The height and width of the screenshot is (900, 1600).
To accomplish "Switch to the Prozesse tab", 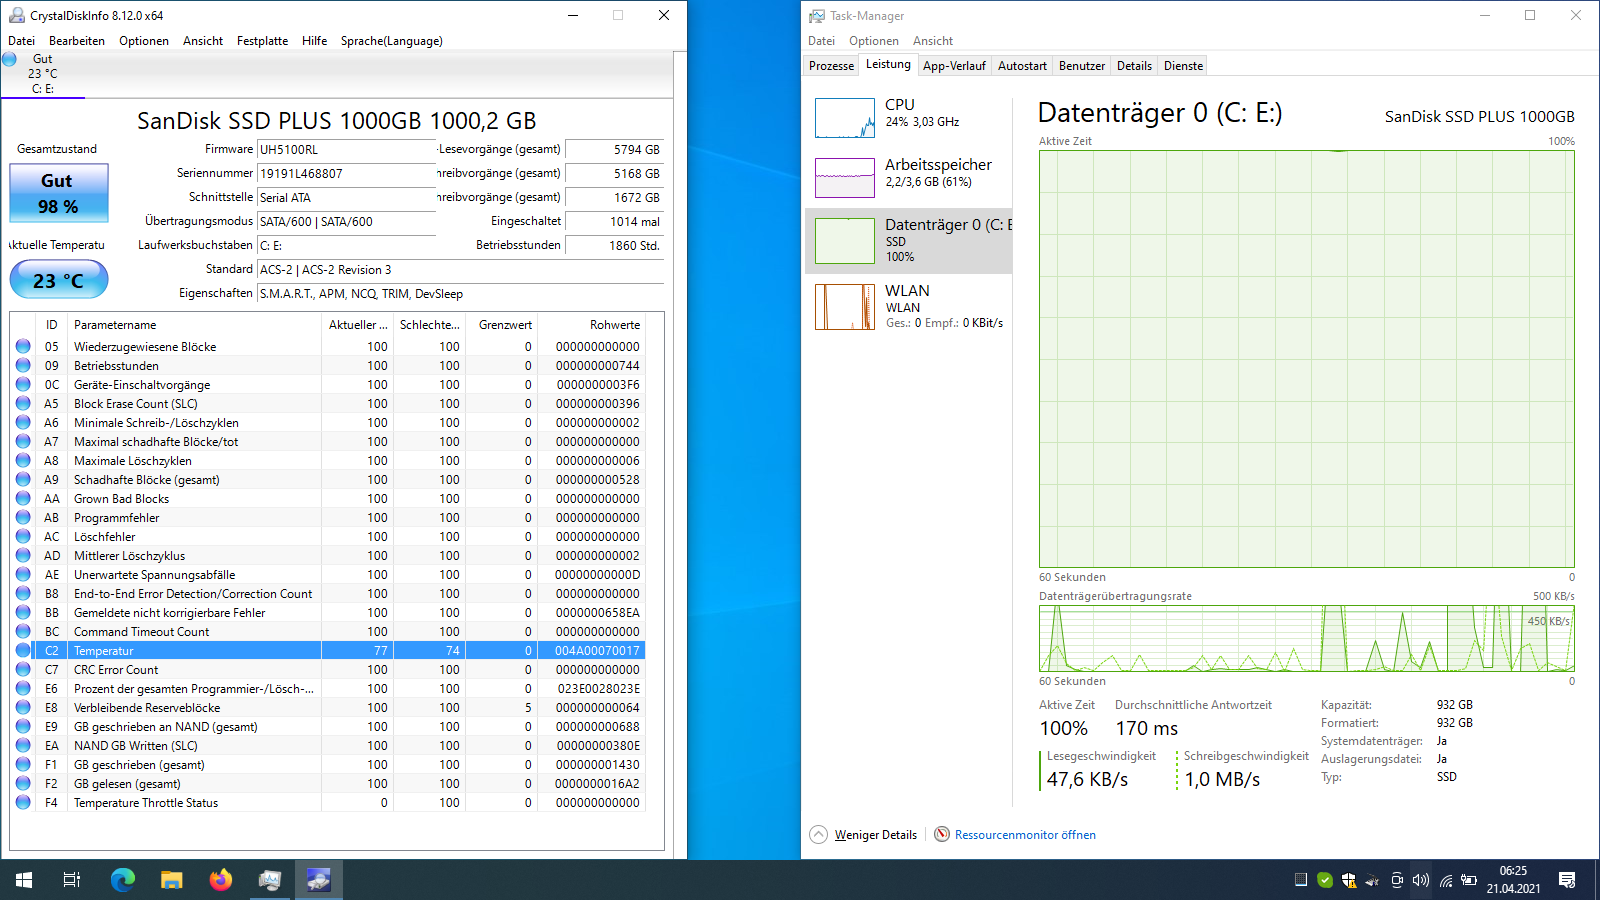I will click(831, 66).
